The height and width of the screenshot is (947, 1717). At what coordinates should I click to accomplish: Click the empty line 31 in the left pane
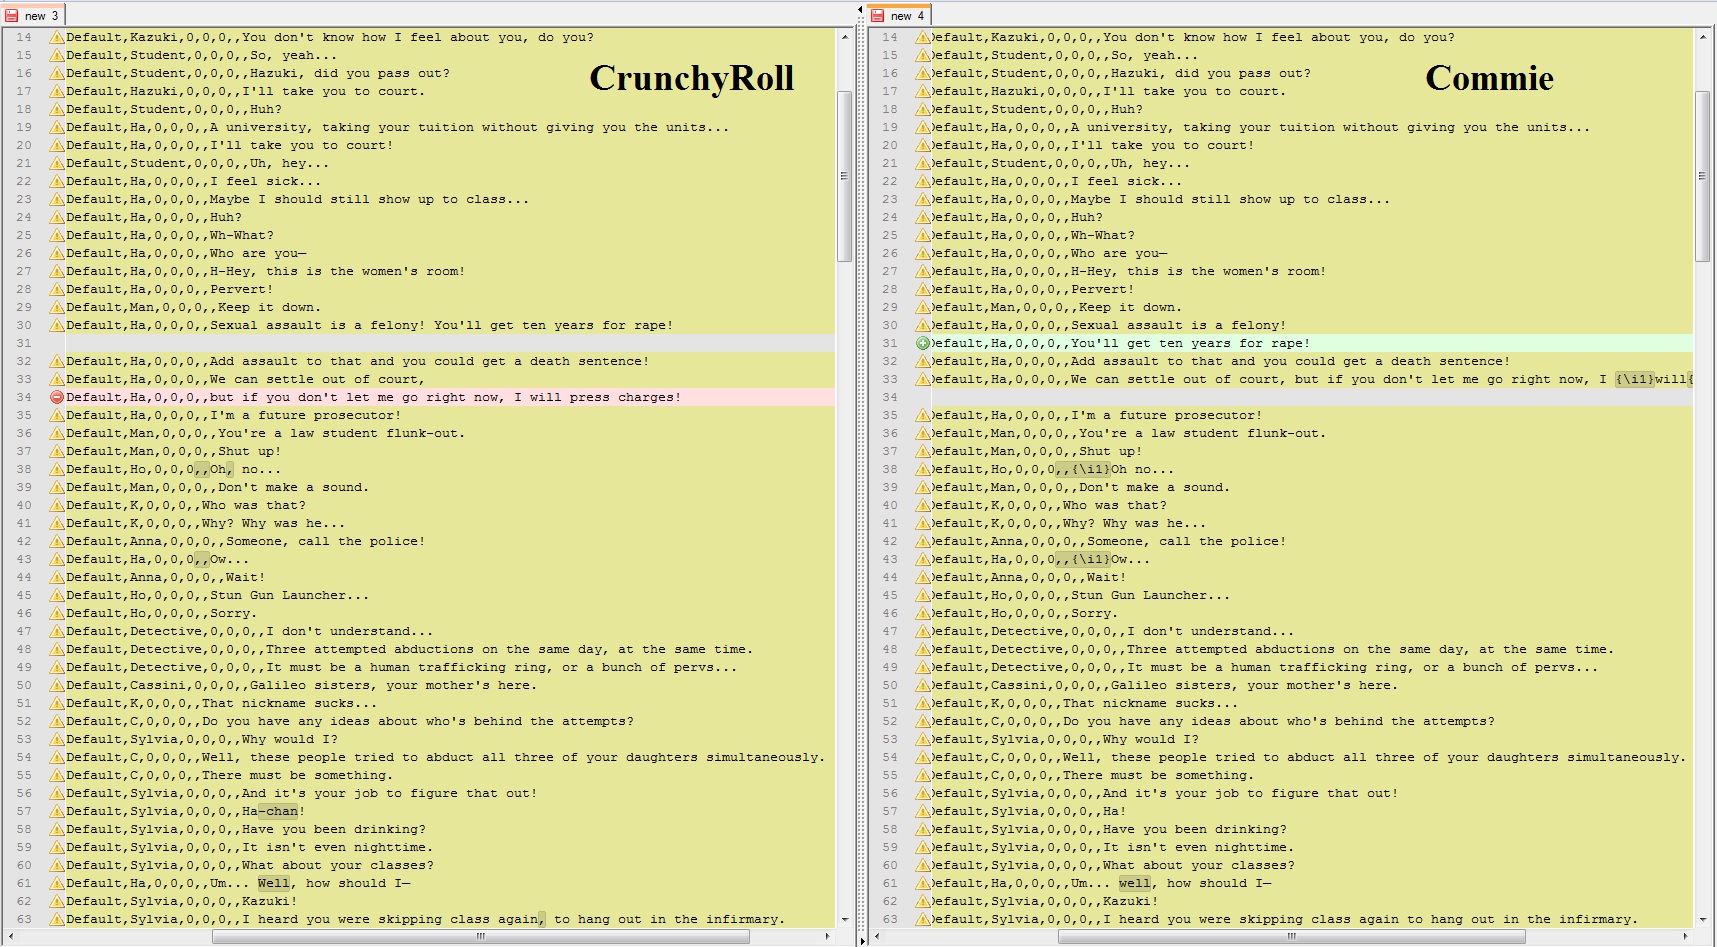tap(450, 343)
